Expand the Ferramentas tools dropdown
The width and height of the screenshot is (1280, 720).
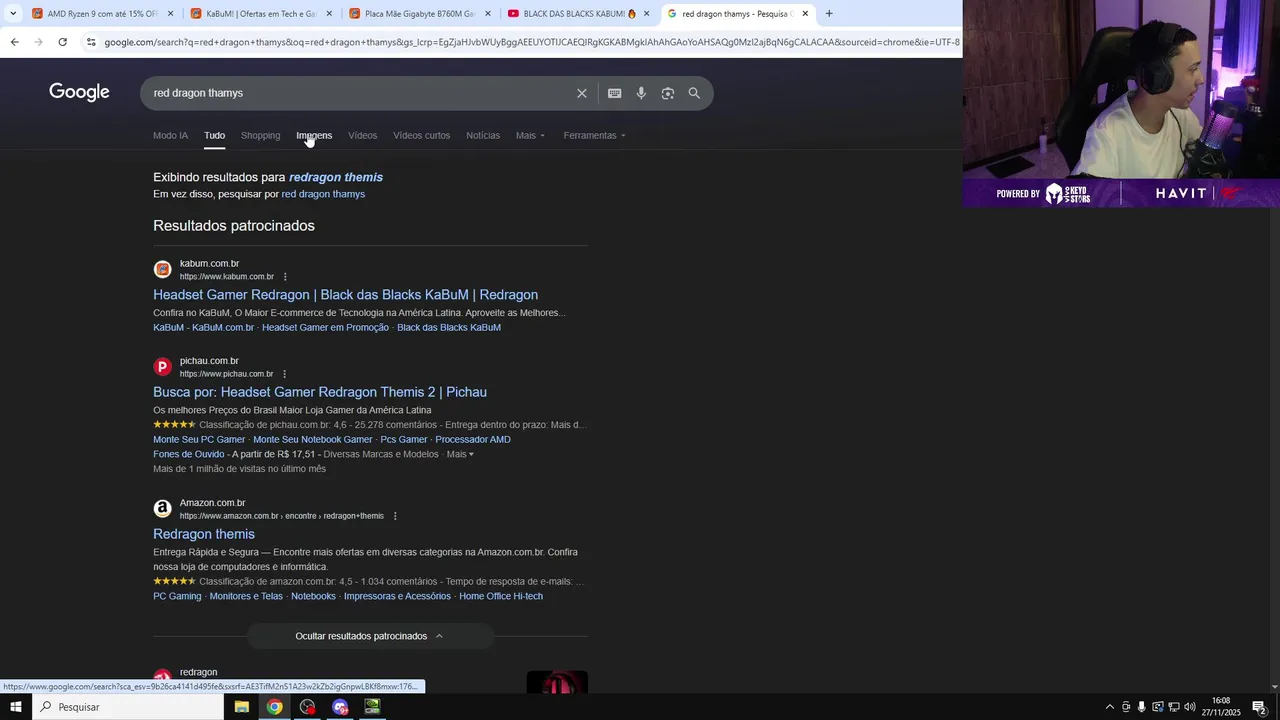(x=594, y=135)
